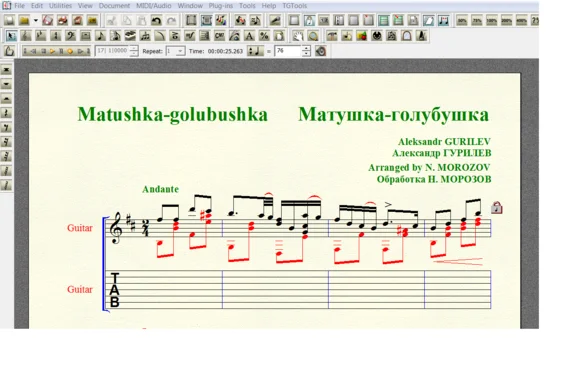Select the Clef tool (bass clef)
This screenshot has width=576, height=369.
(x=71, y=36)
